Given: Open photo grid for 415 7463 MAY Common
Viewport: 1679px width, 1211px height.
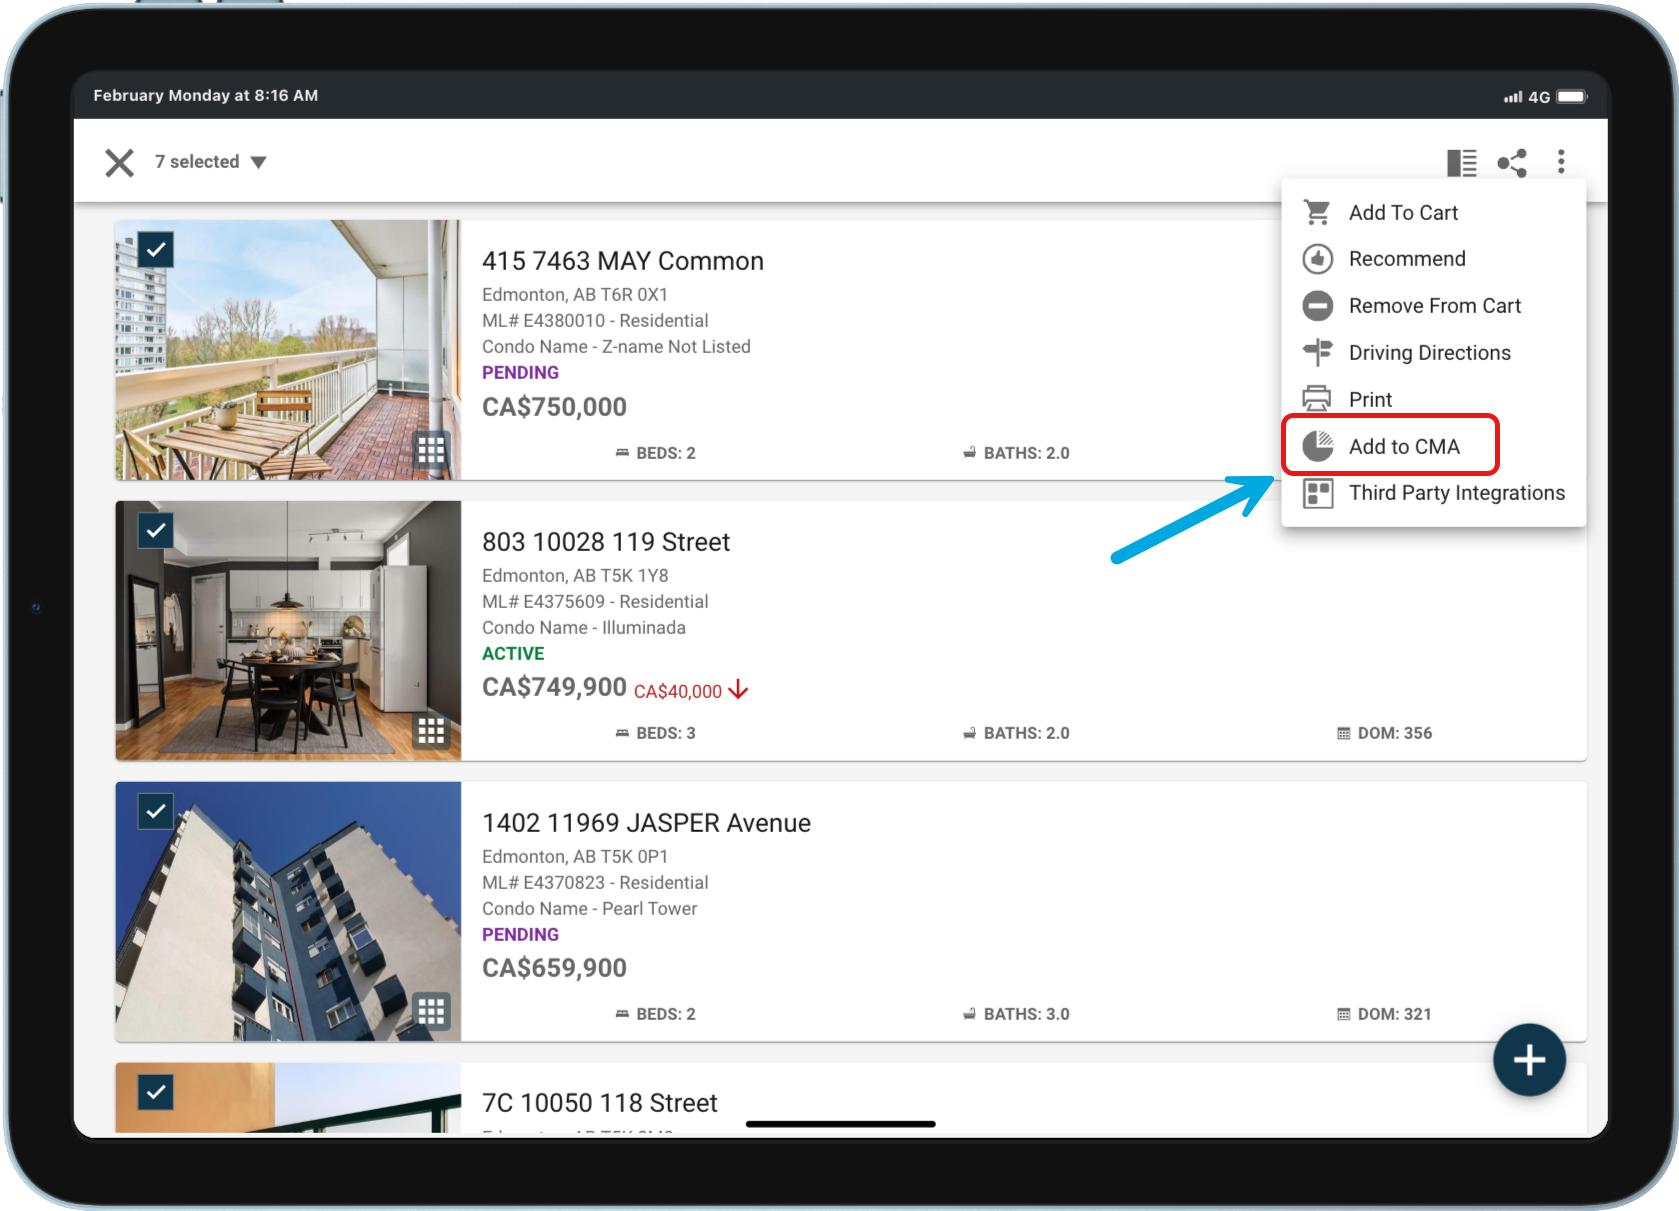Looking at the screenshot, I should point(431,451).
